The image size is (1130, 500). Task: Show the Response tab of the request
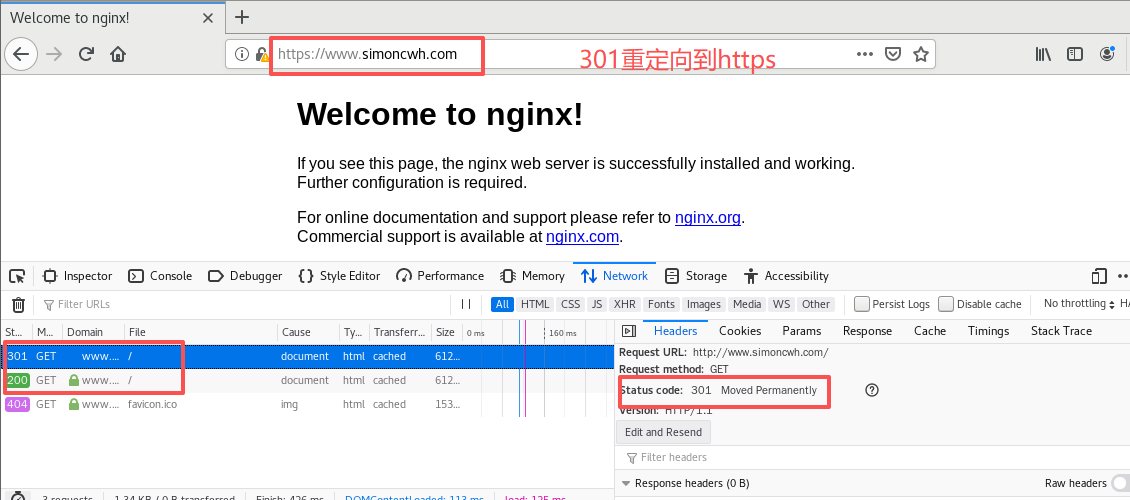[868, 331]
